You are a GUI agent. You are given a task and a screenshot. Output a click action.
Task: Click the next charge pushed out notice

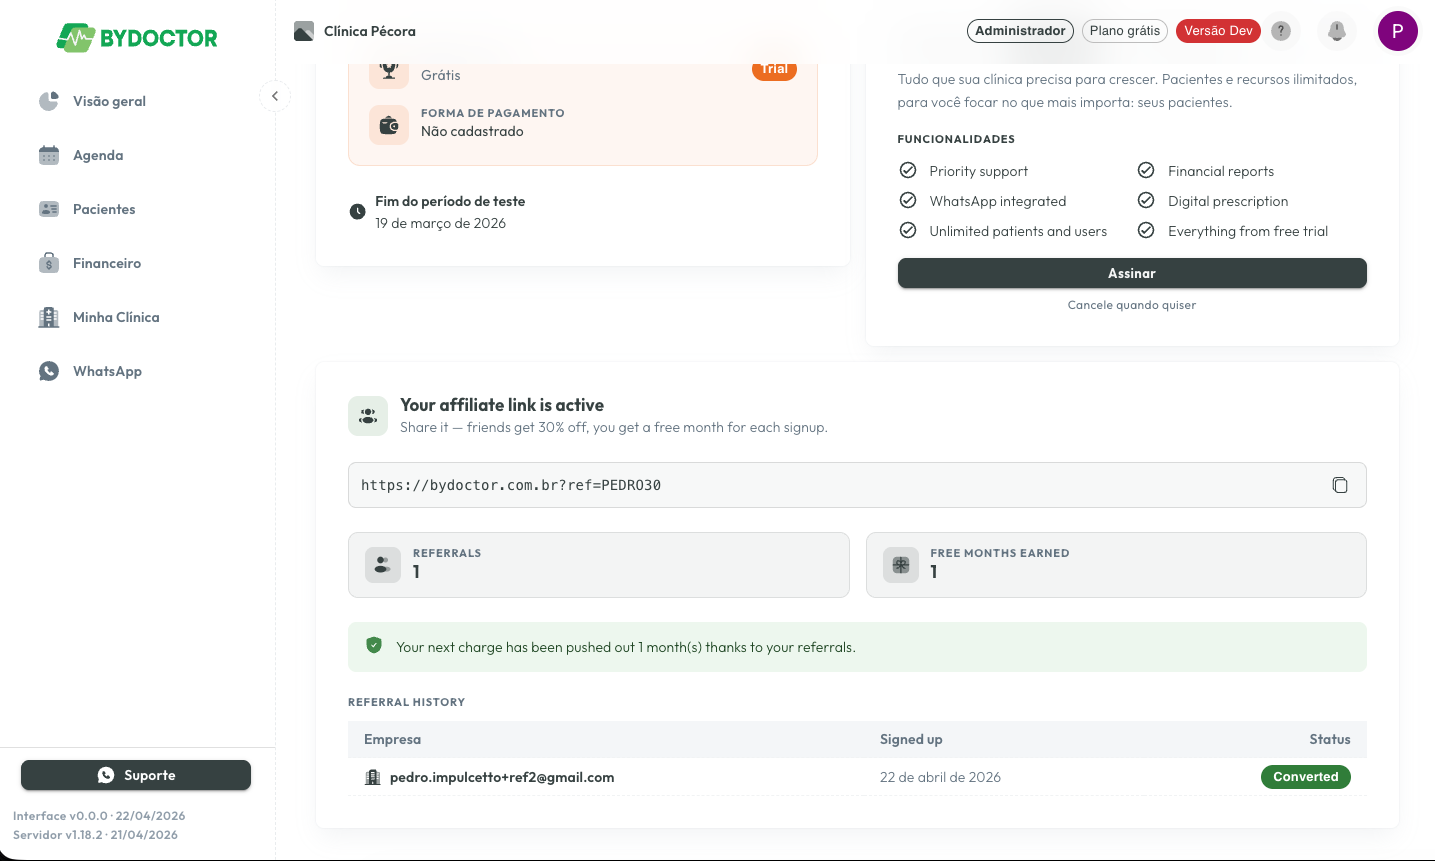point(857,647)
